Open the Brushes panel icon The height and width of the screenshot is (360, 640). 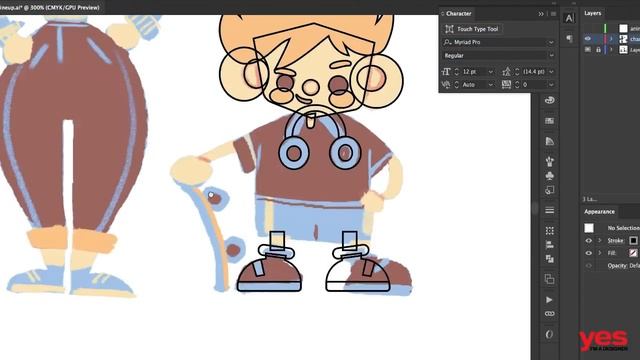point(549,161)
